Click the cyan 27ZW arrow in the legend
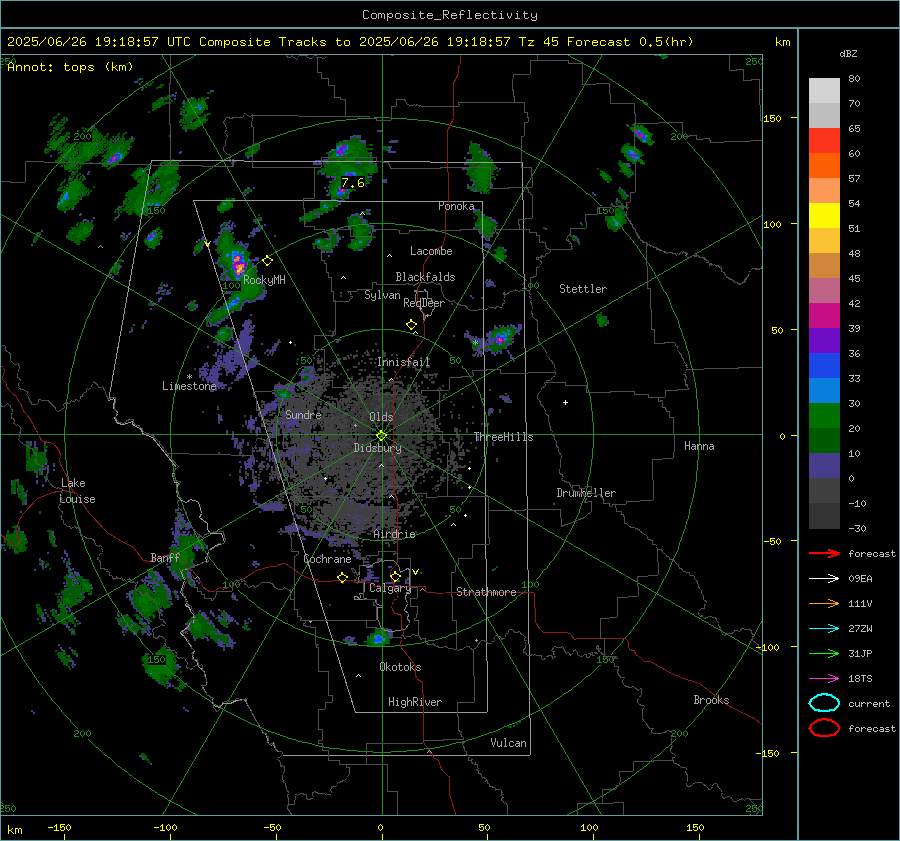900x841 pixels. click(x=824, y=629)
